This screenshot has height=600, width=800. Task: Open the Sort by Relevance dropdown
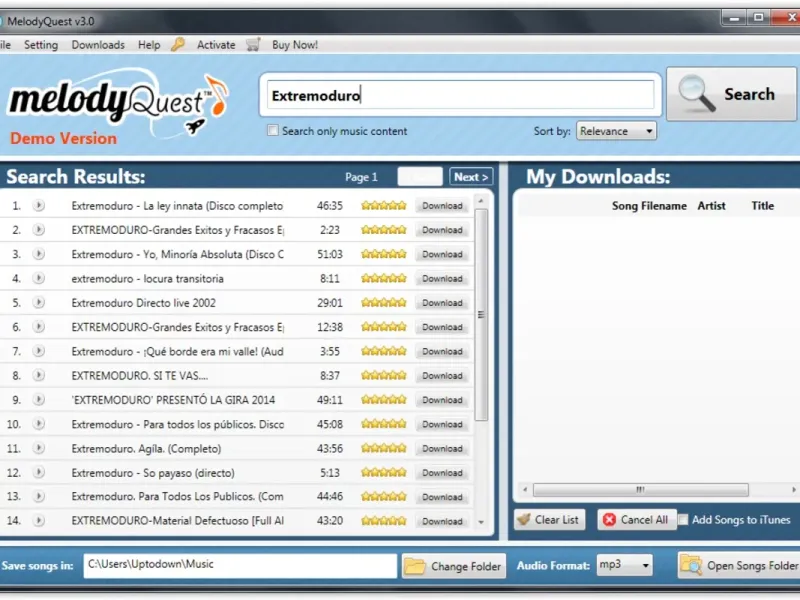pyautogui.click(x=616, y=131)
